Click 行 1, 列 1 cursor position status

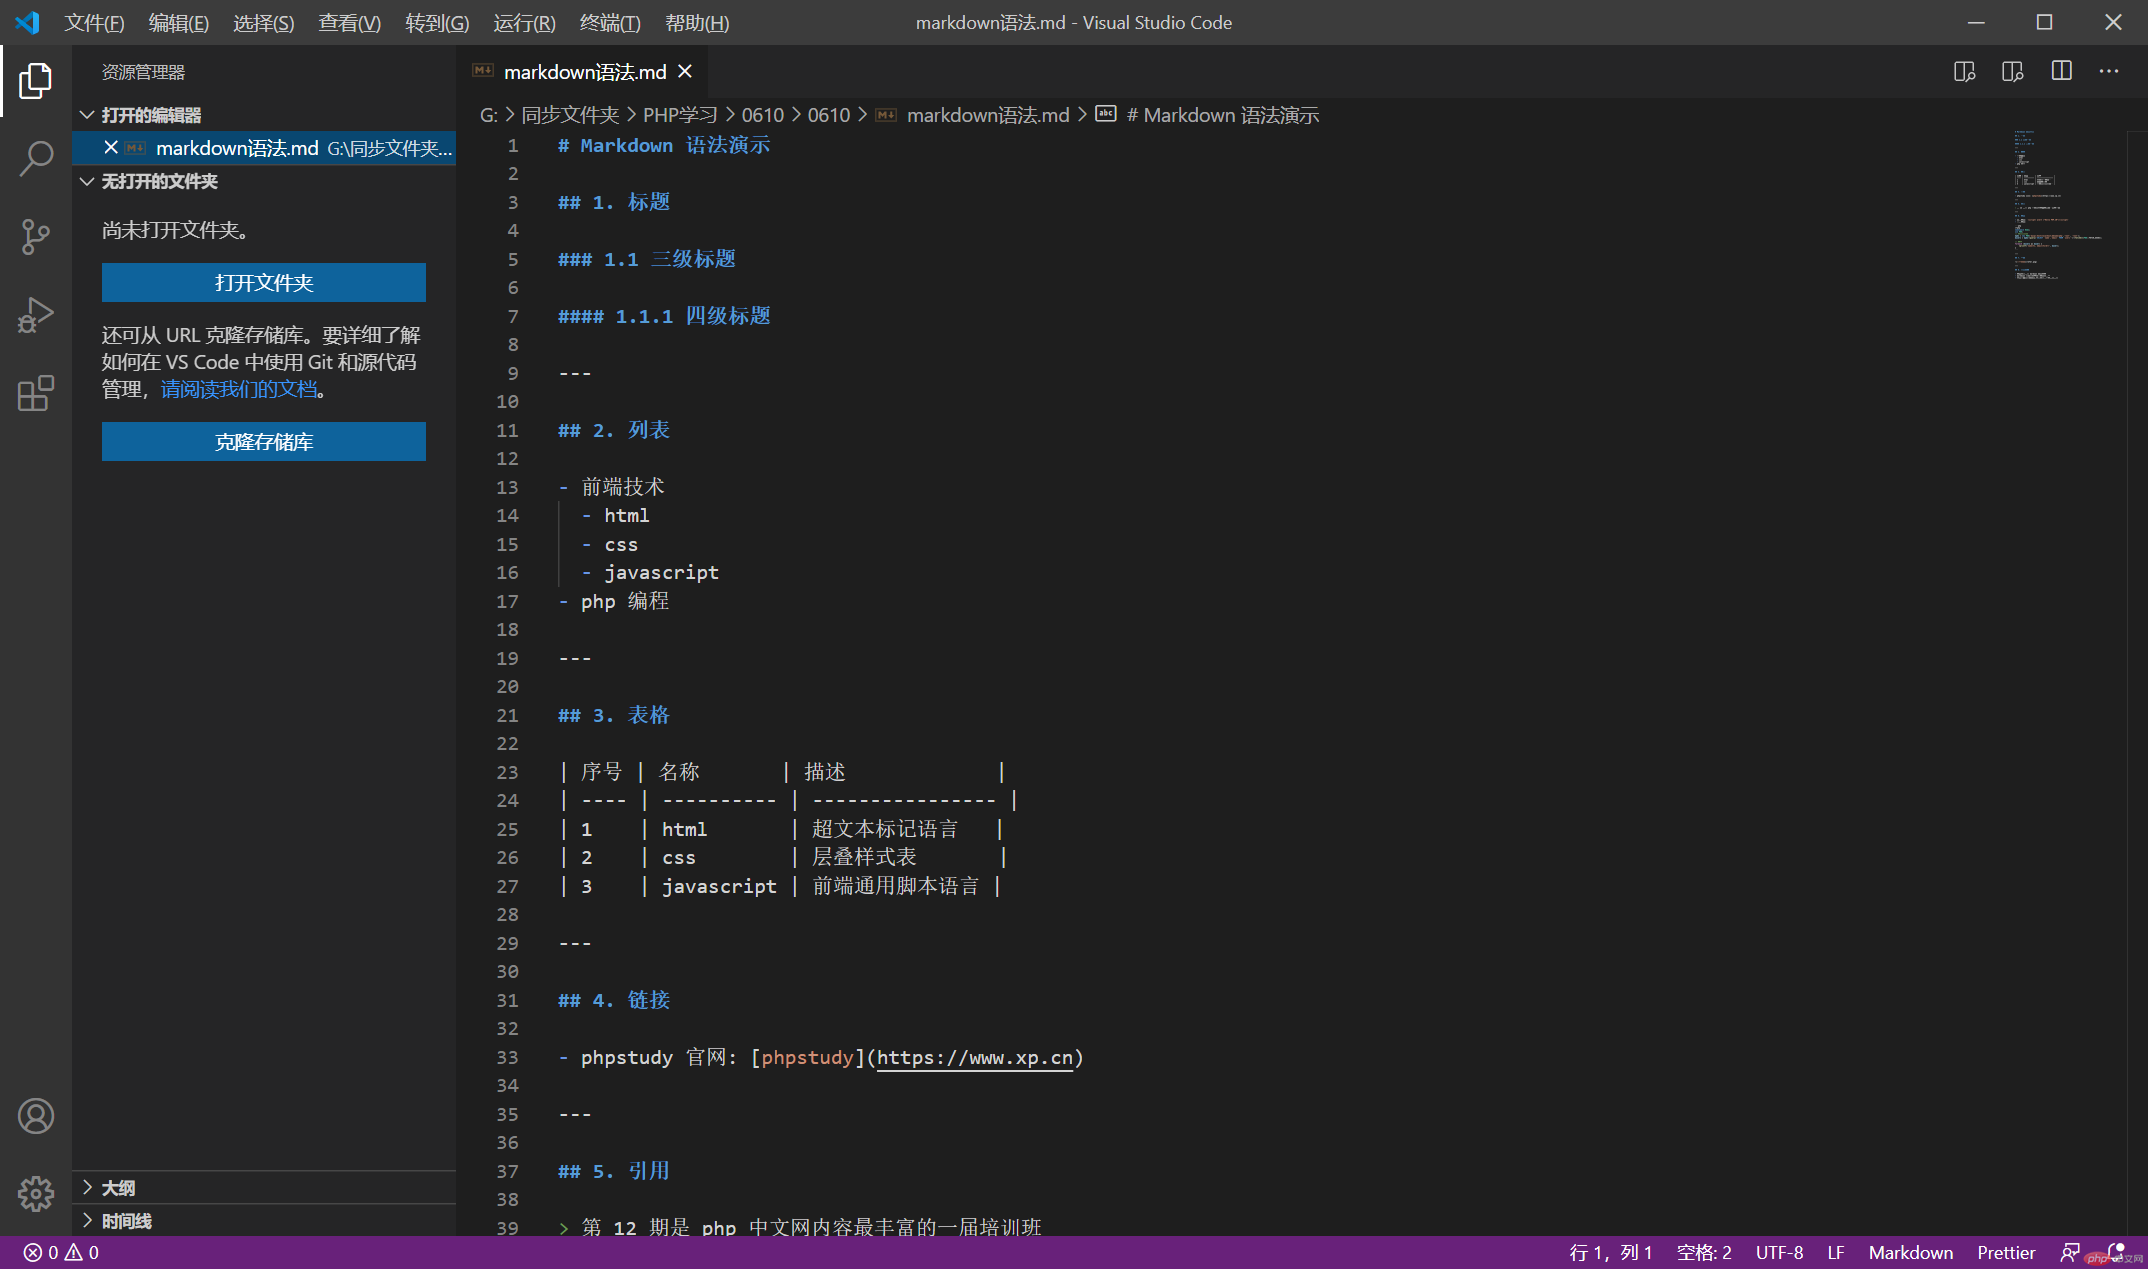tap(1610, 1252)
